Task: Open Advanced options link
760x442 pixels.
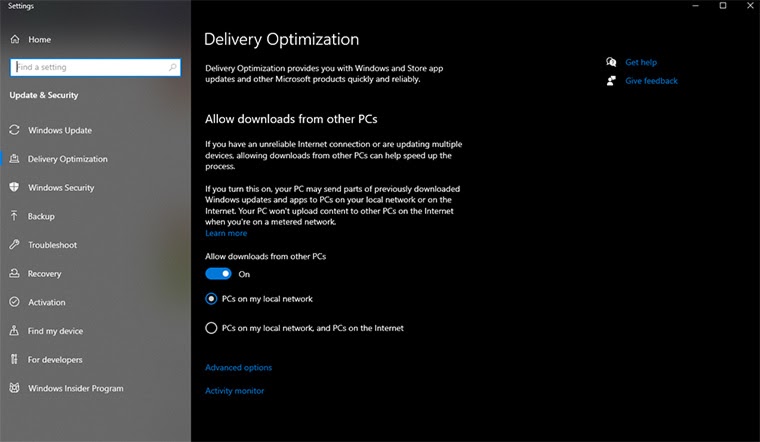Action: [238, 367]
